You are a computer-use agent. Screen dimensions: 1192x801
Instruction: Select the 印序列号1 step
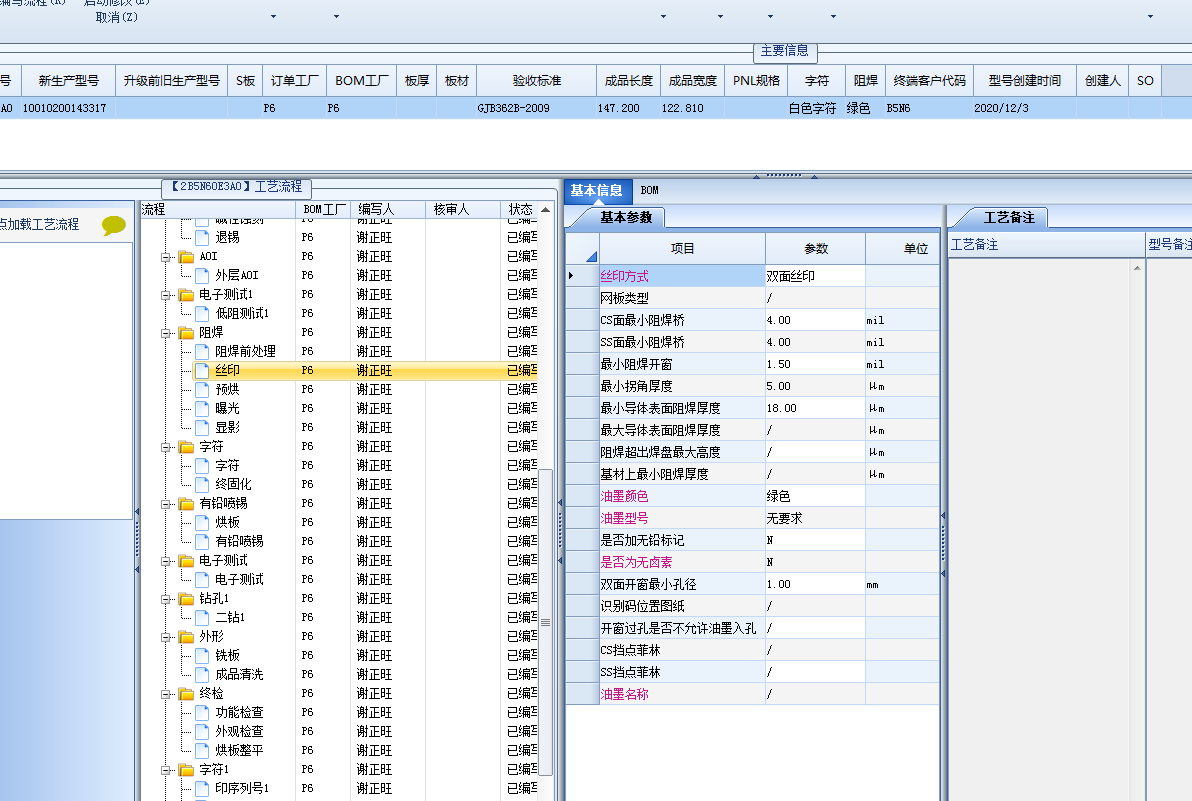tap(242, 789)
